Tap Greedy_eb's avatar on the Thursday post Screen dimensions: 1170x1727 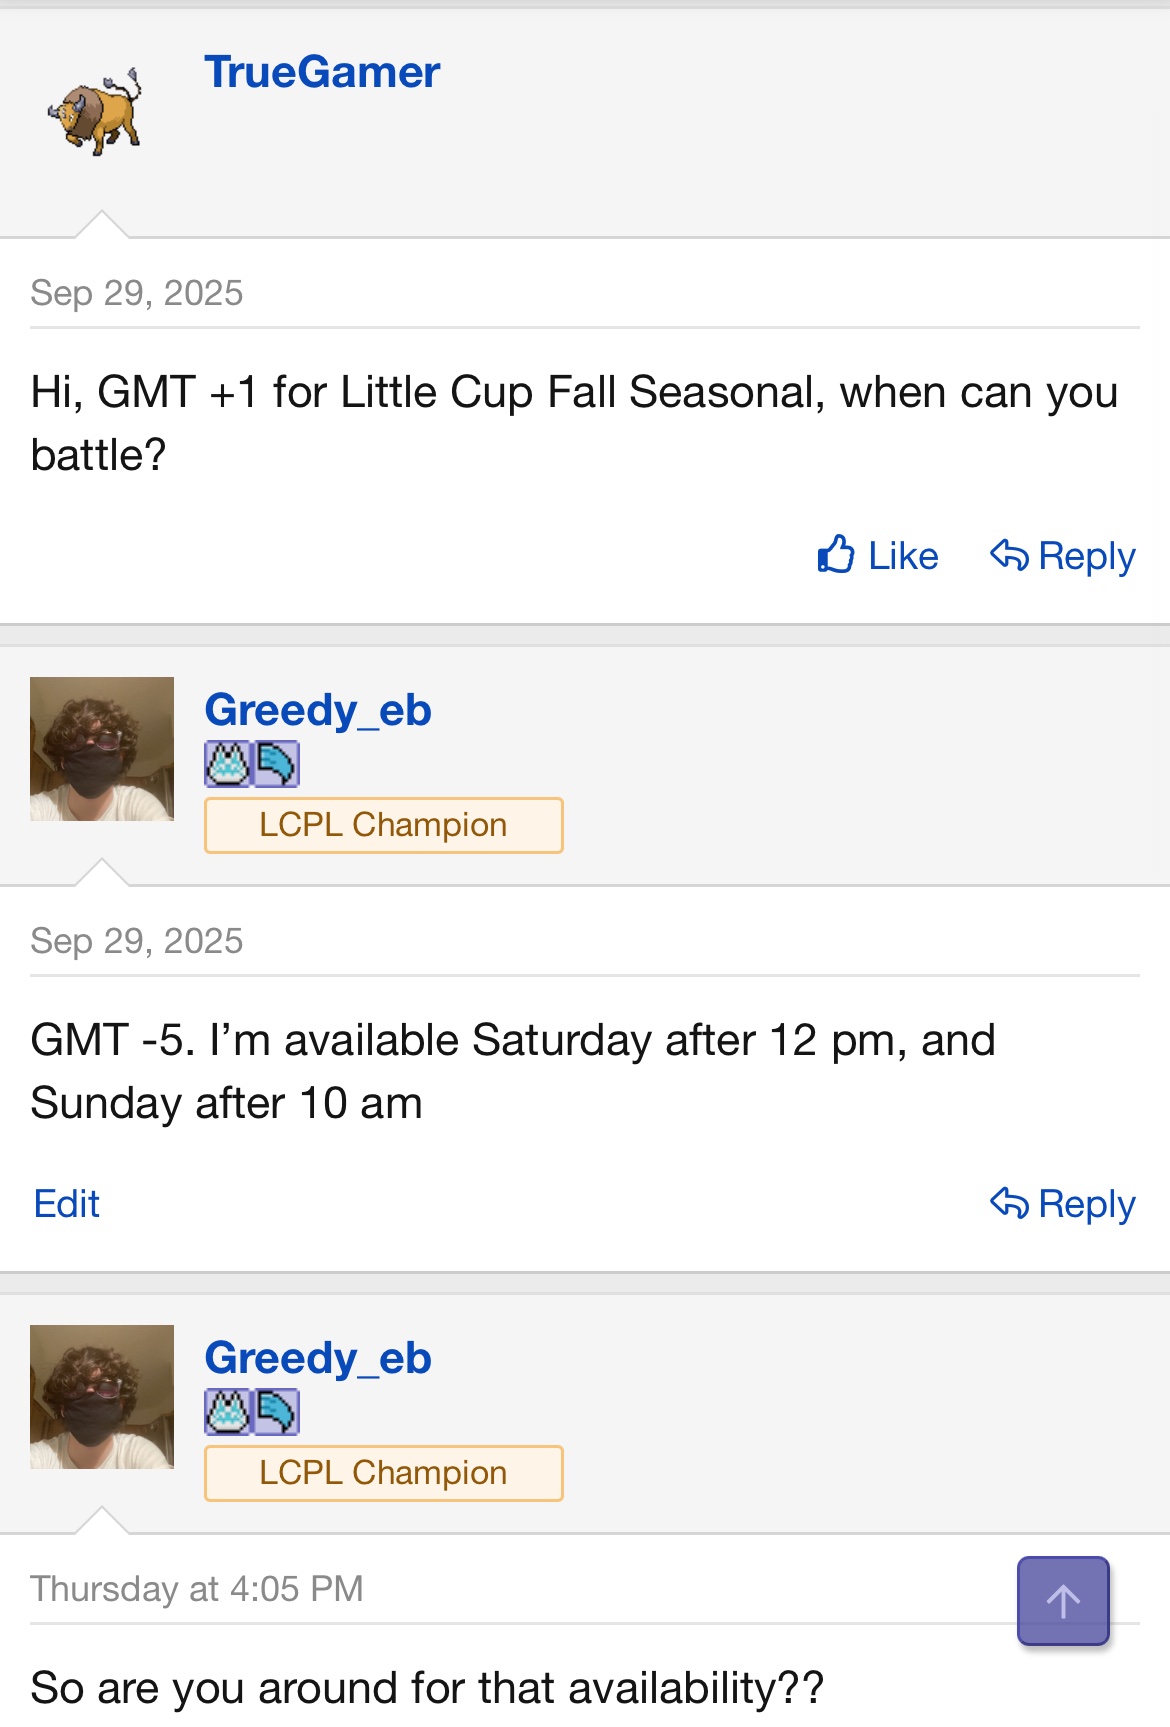[x=102, y=1397]
